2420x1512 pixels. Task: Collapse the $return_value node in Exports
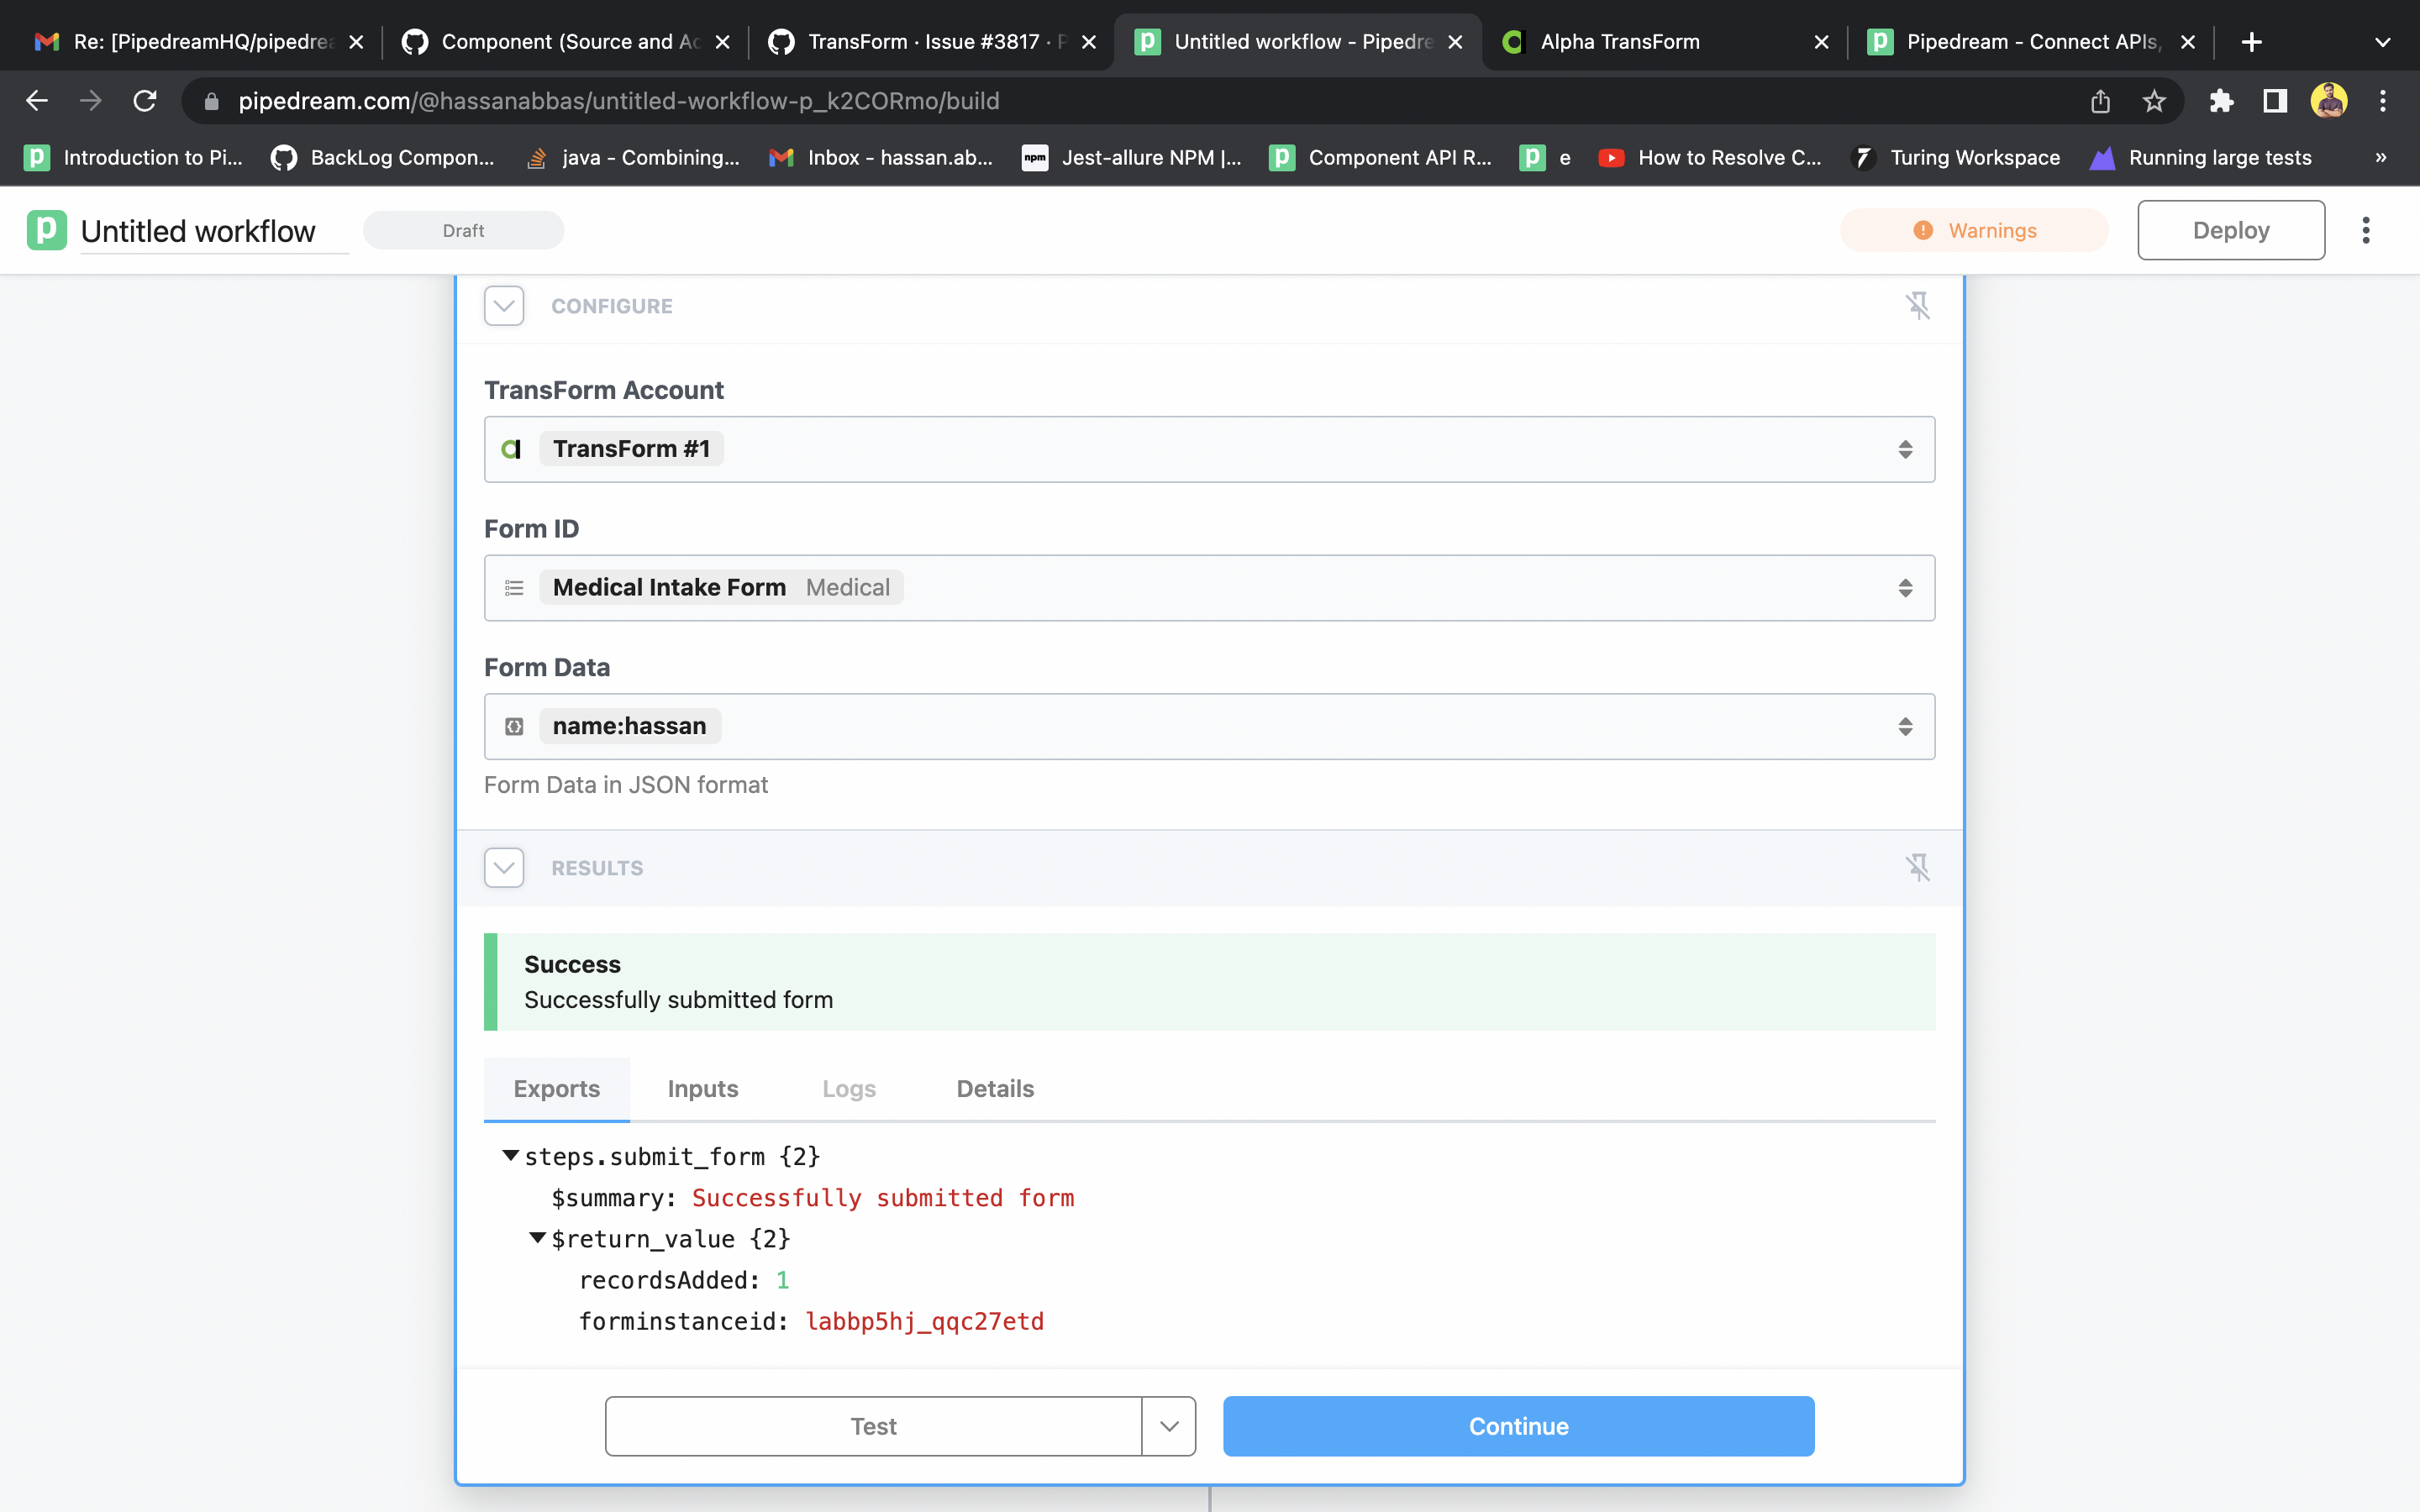pos(537,1238)
